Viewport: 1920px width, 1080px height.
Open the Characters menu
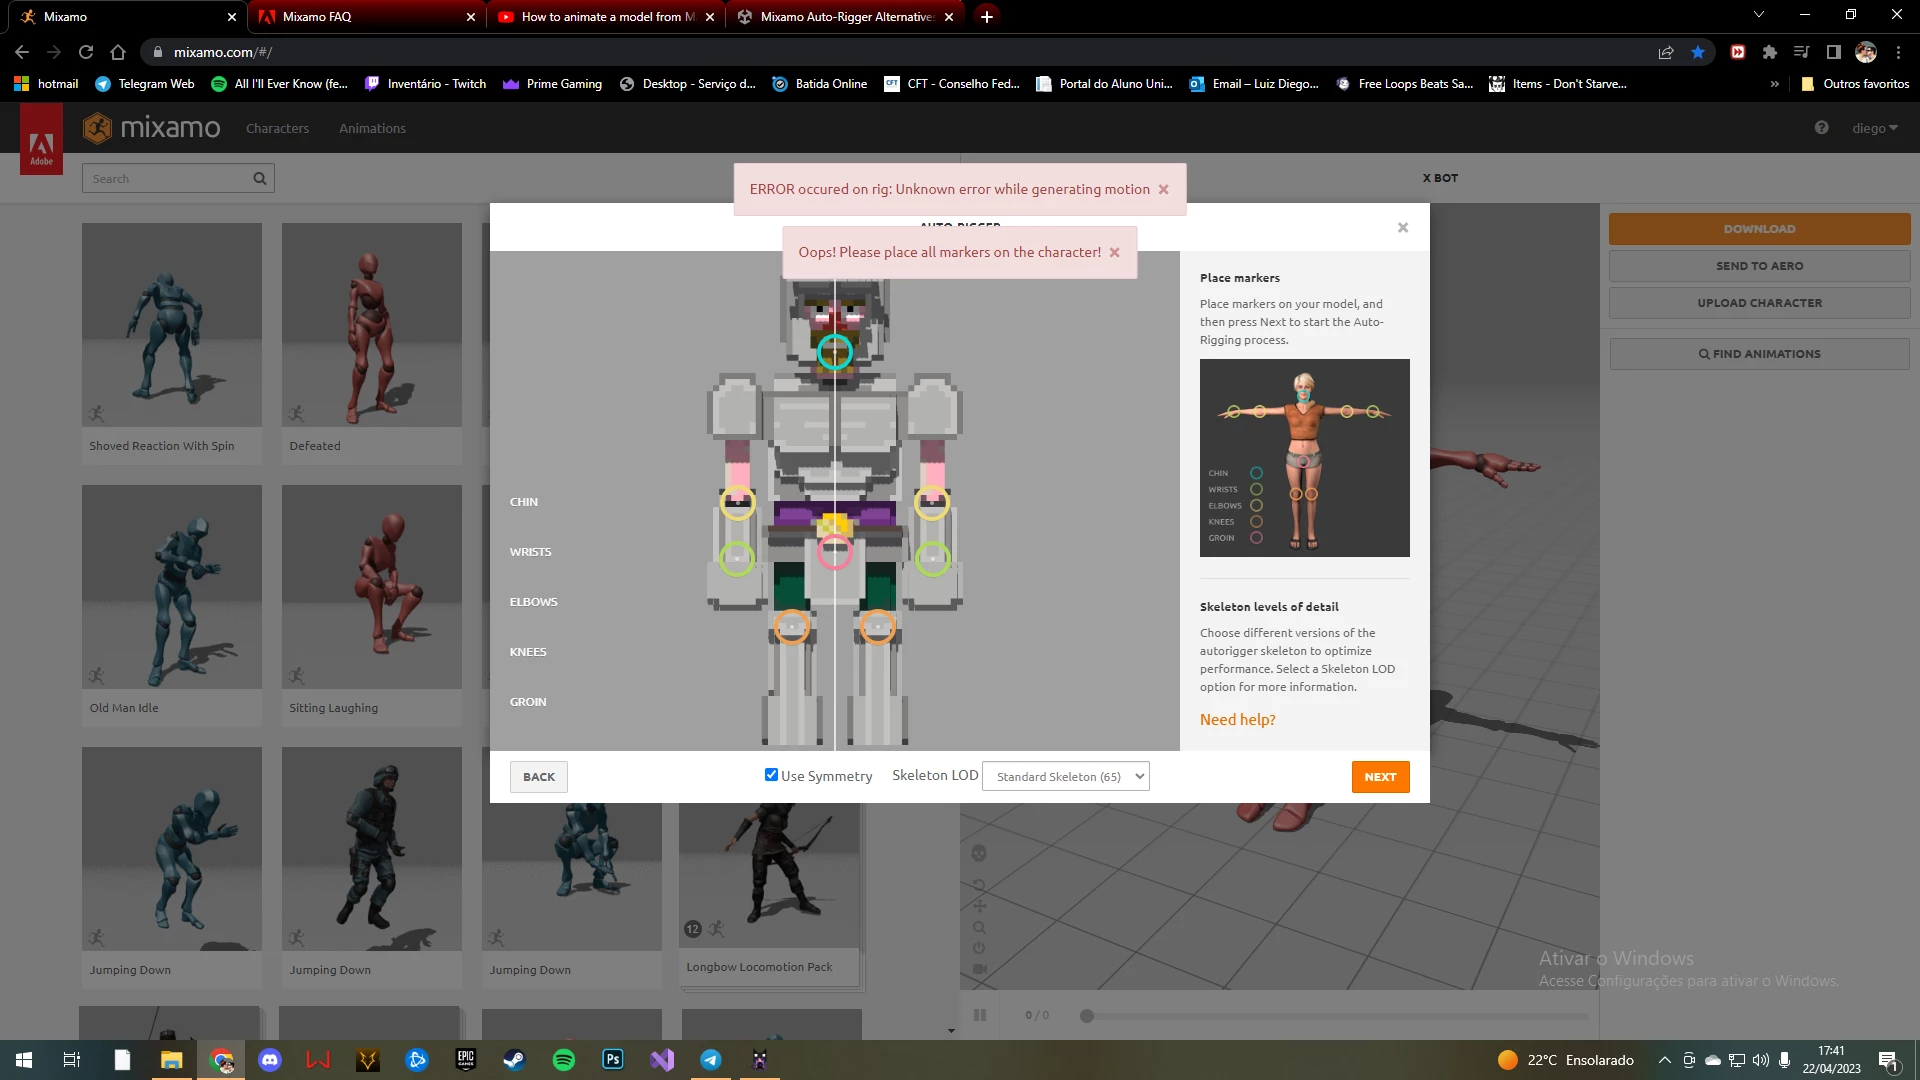277,128
